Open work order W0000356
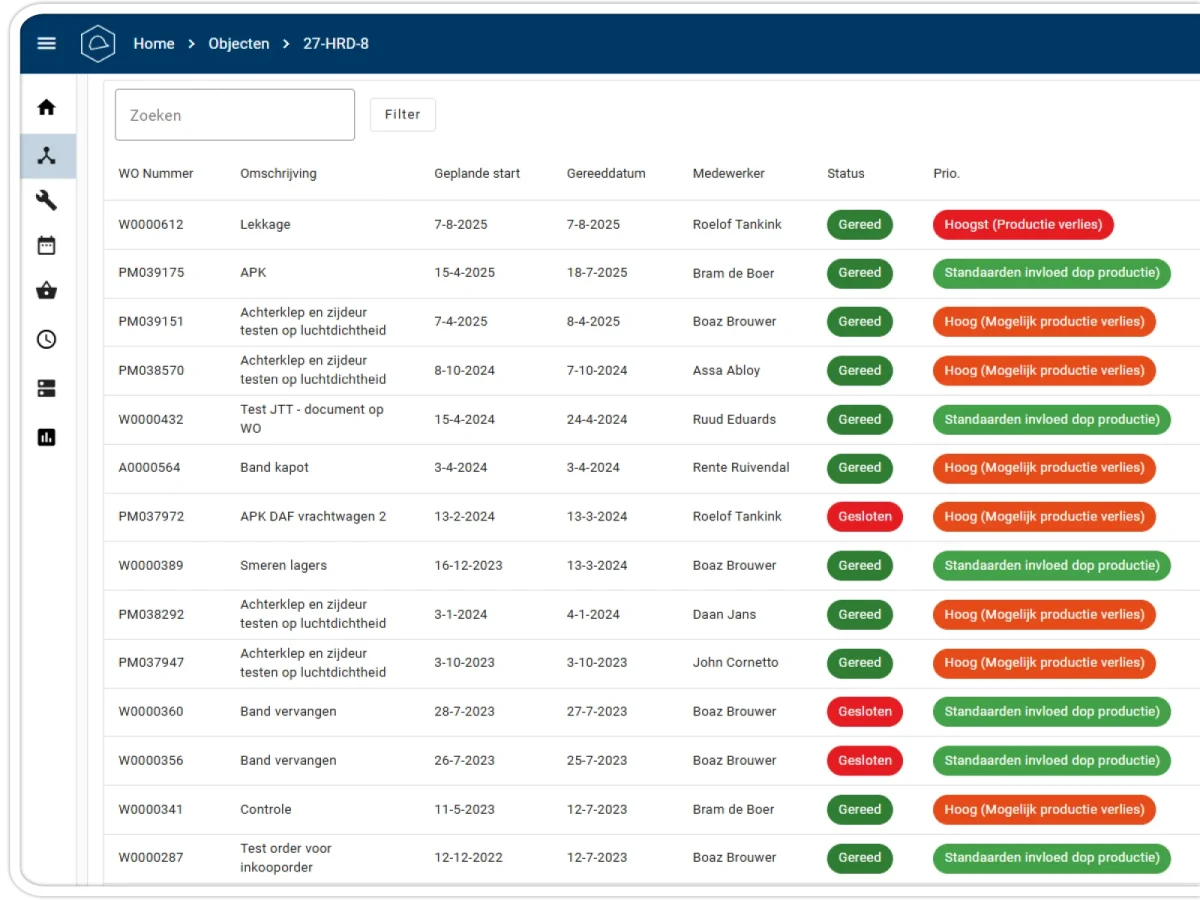The width and height of the screenshot is (1200, 900). click(151, 760)
